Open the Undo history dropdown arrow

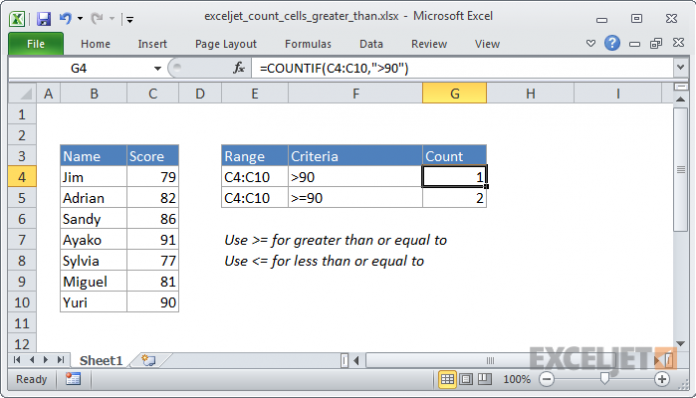pos(80,18)
